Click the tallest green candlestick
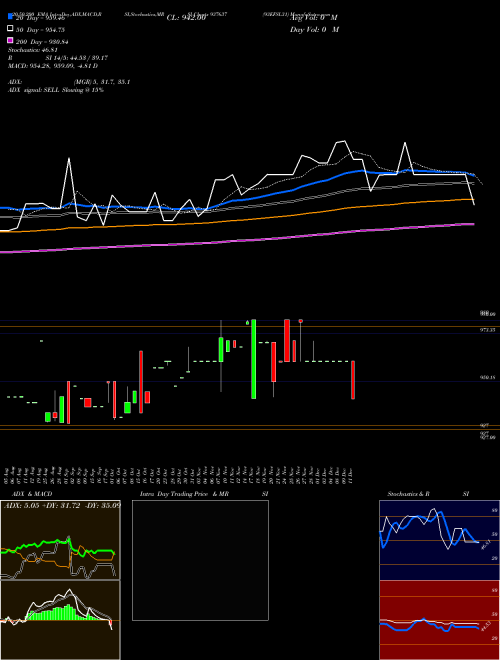Screen dimensions: 500x660 [x=254, y=359]
